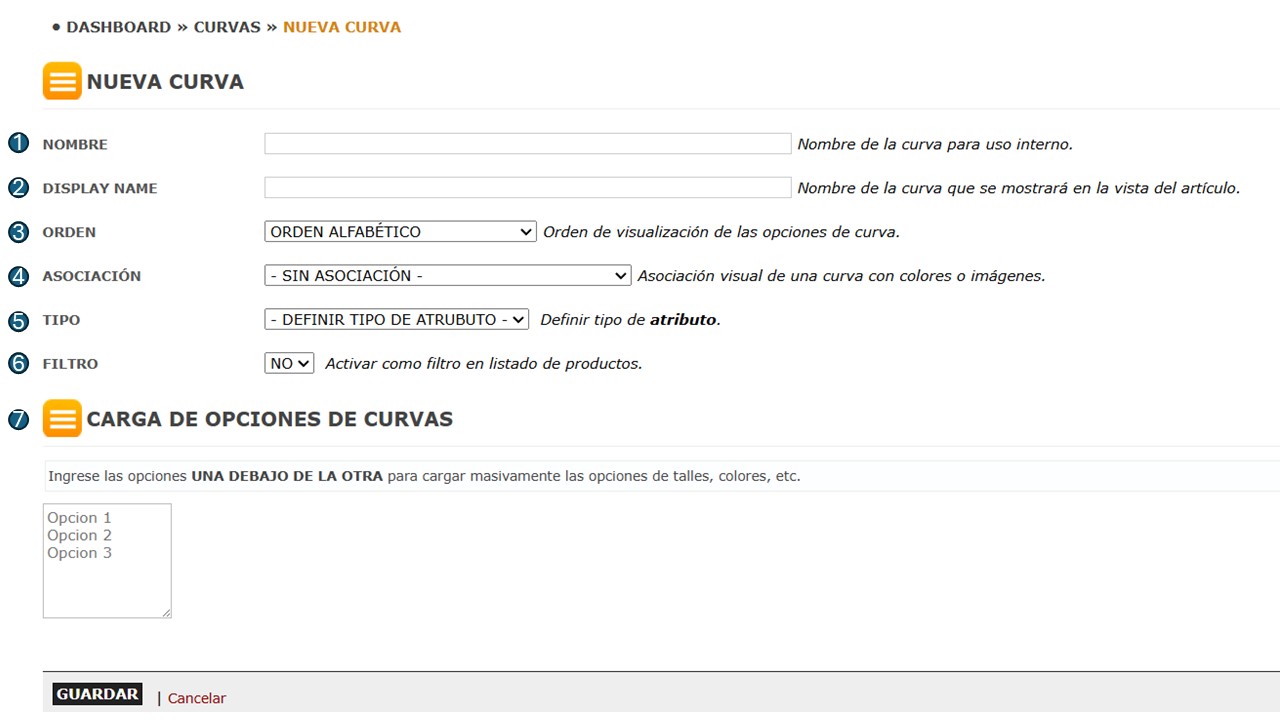Click the orange menu icon beside Nueva Curva
Screen dimensions: 1280x720
[x=62, y=81]
